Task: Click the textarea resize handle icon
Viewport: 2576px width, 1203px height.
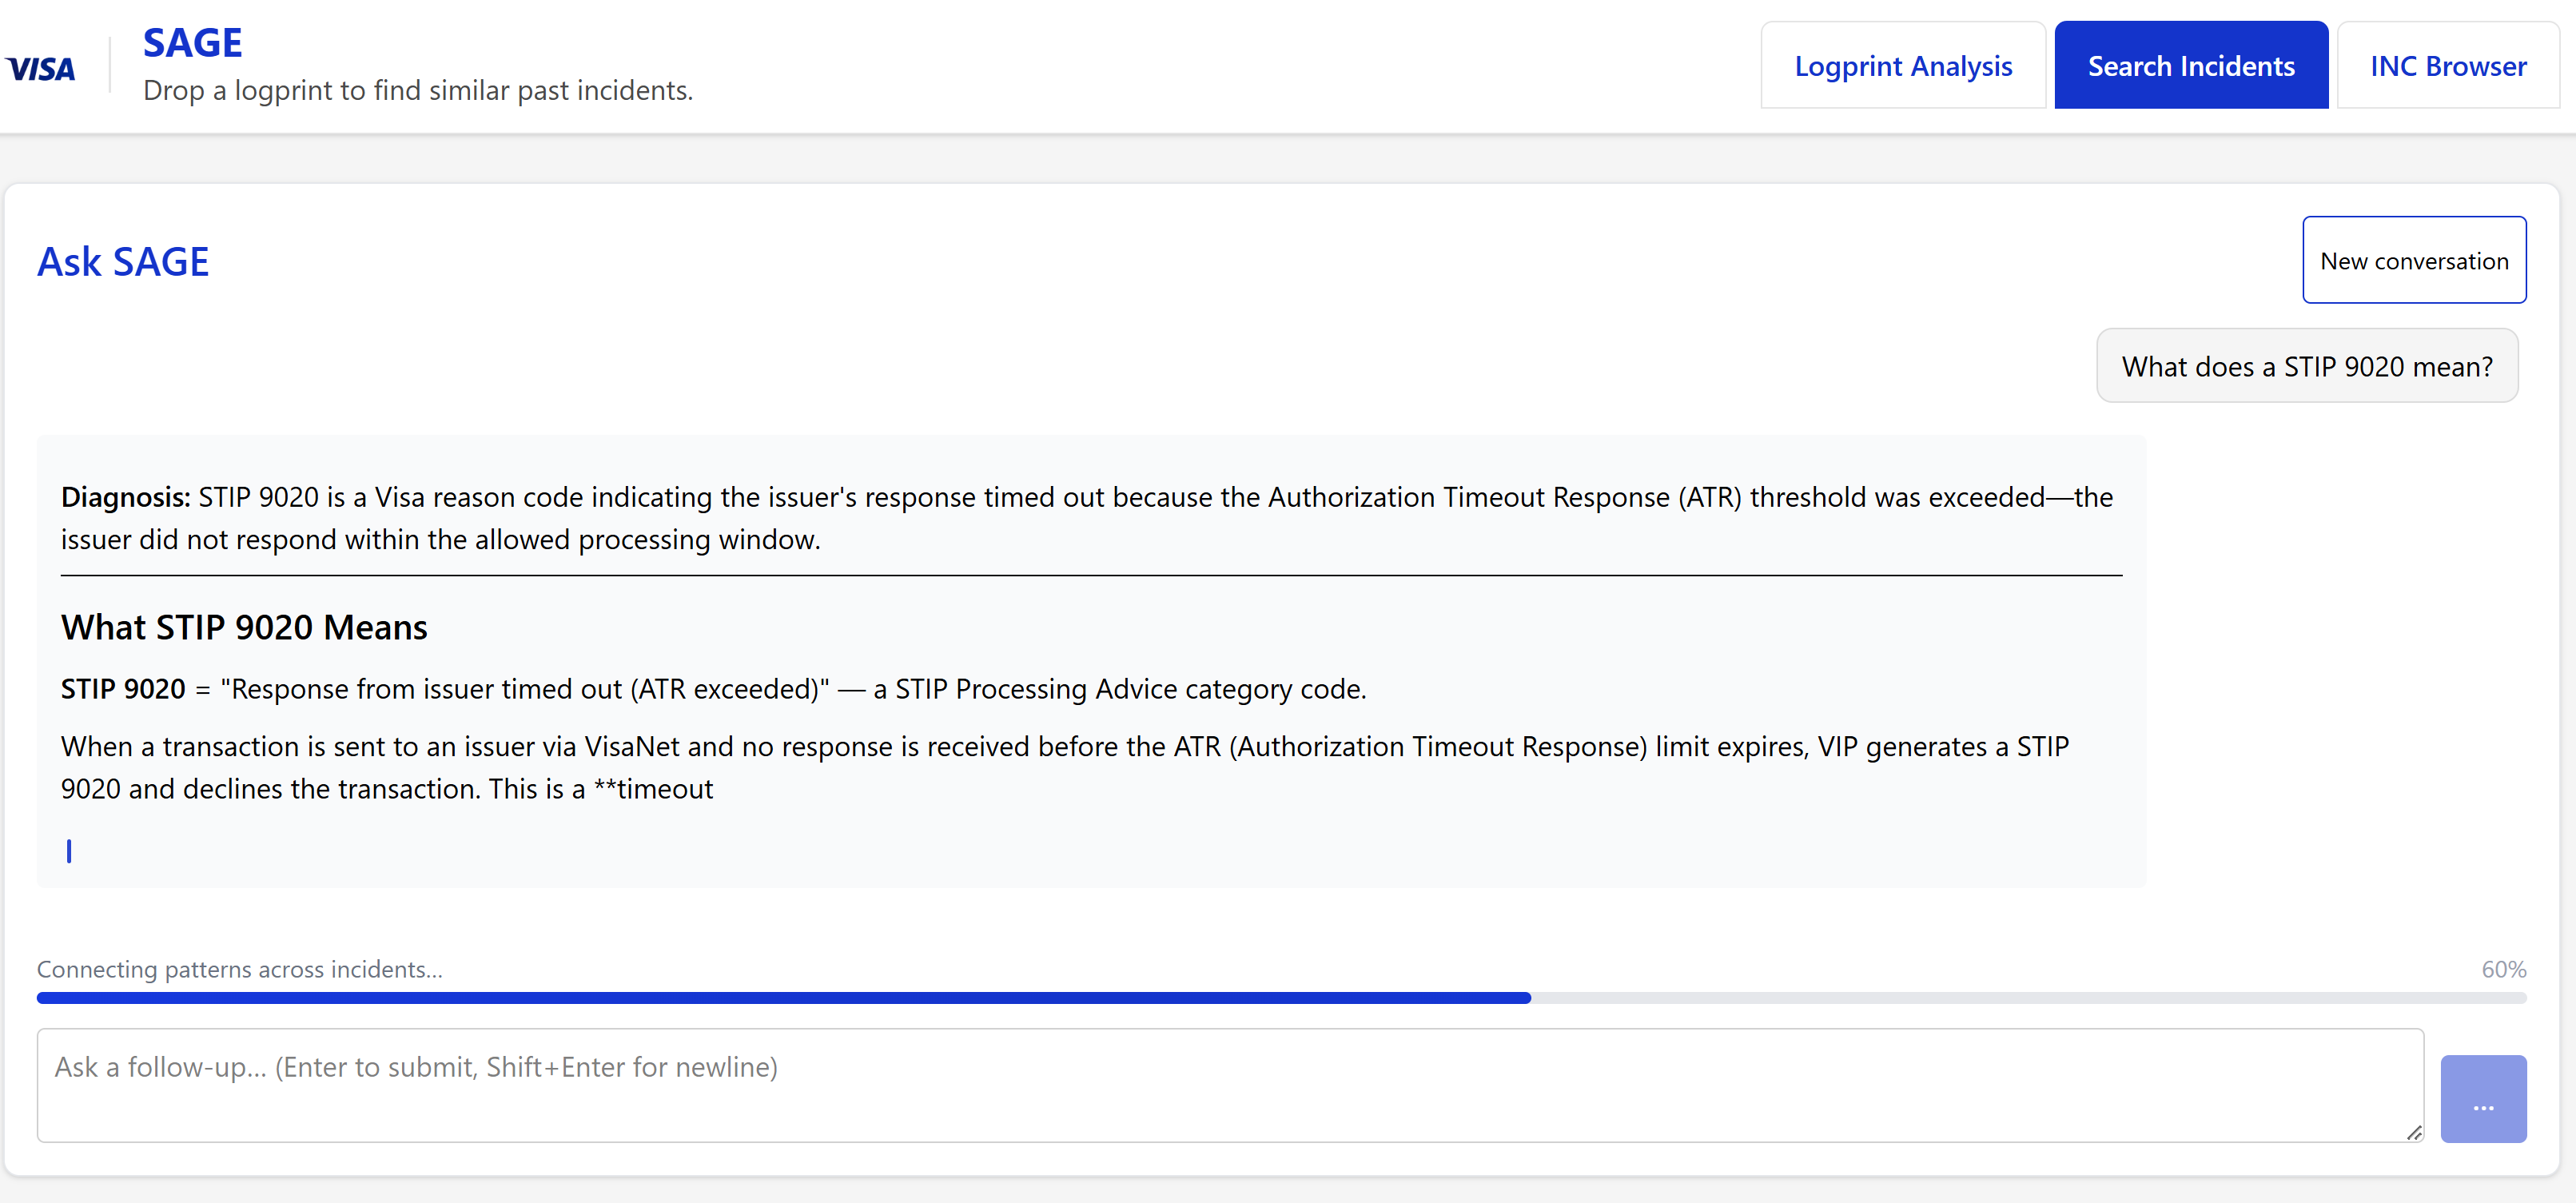Action: (x=2413, y=1132)
